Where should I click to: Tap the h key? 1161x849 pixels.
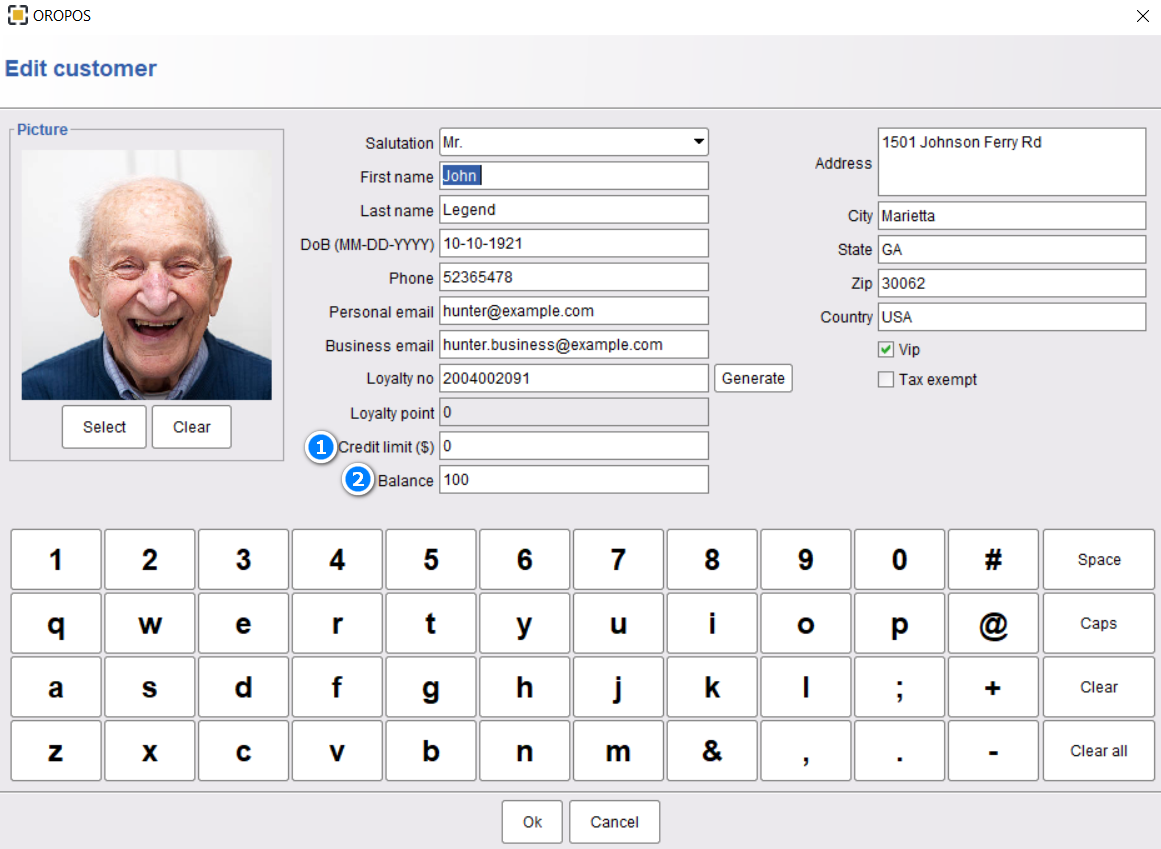tap(524, 687)
